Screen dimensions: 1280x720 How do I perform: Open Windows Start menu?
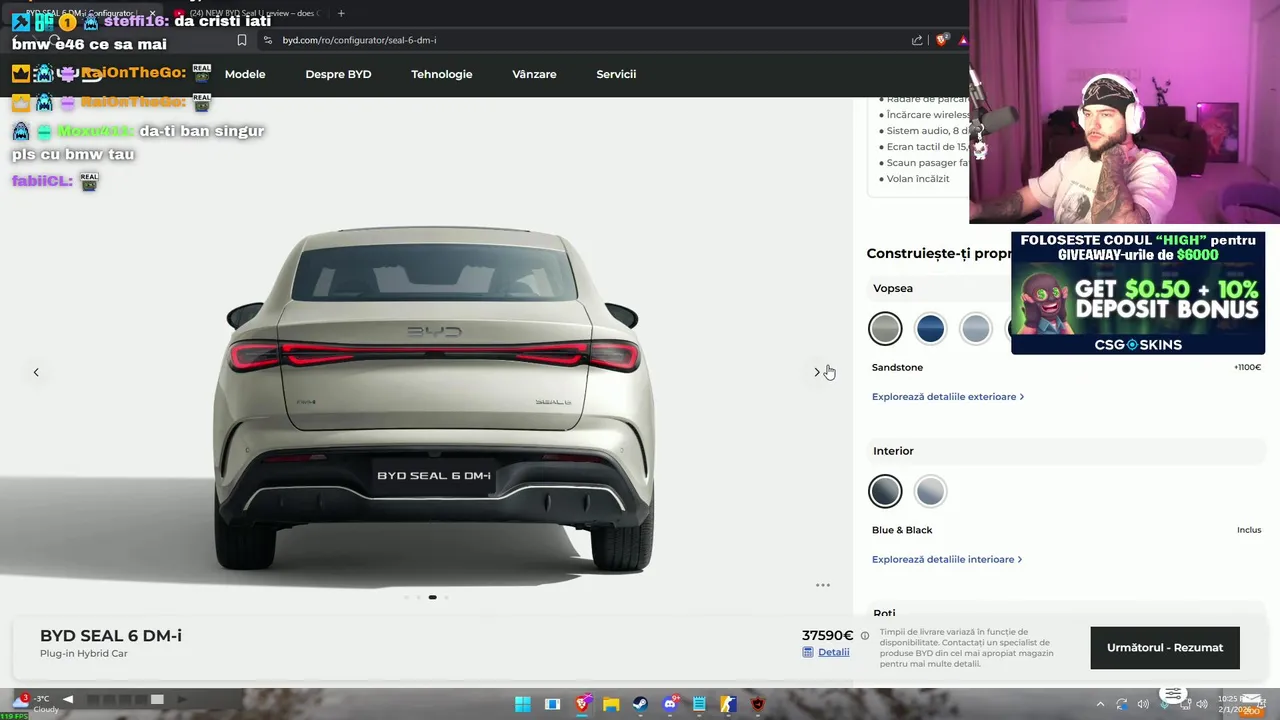(523, 704)
